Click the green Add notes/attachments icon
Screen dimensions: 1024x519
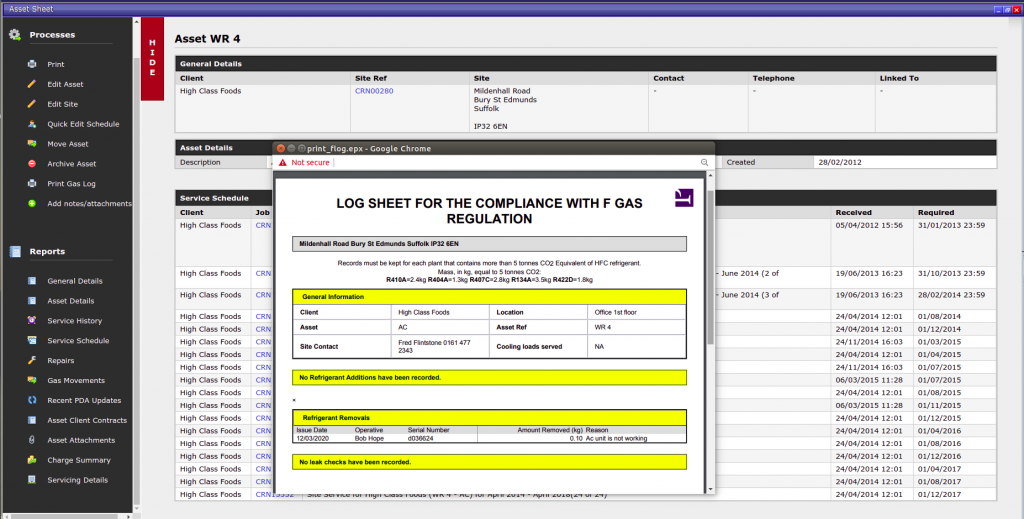pyautogui.click(x=32, y=204)
